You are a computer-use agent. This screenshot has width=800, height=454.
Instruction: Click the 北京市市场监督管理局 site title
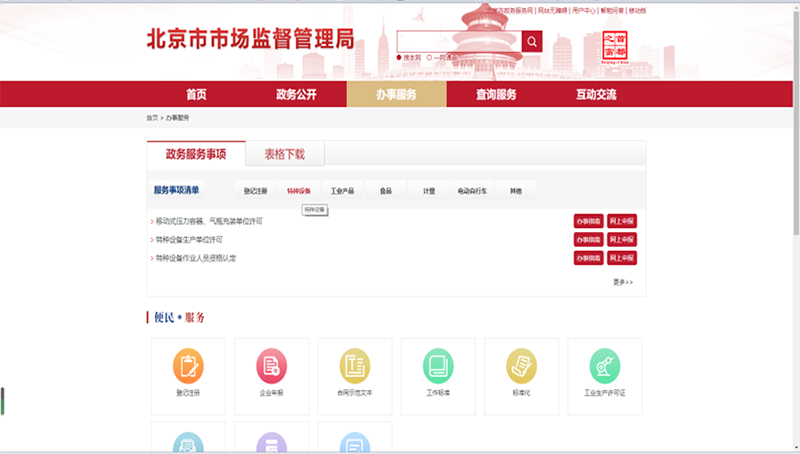[251, 39]
